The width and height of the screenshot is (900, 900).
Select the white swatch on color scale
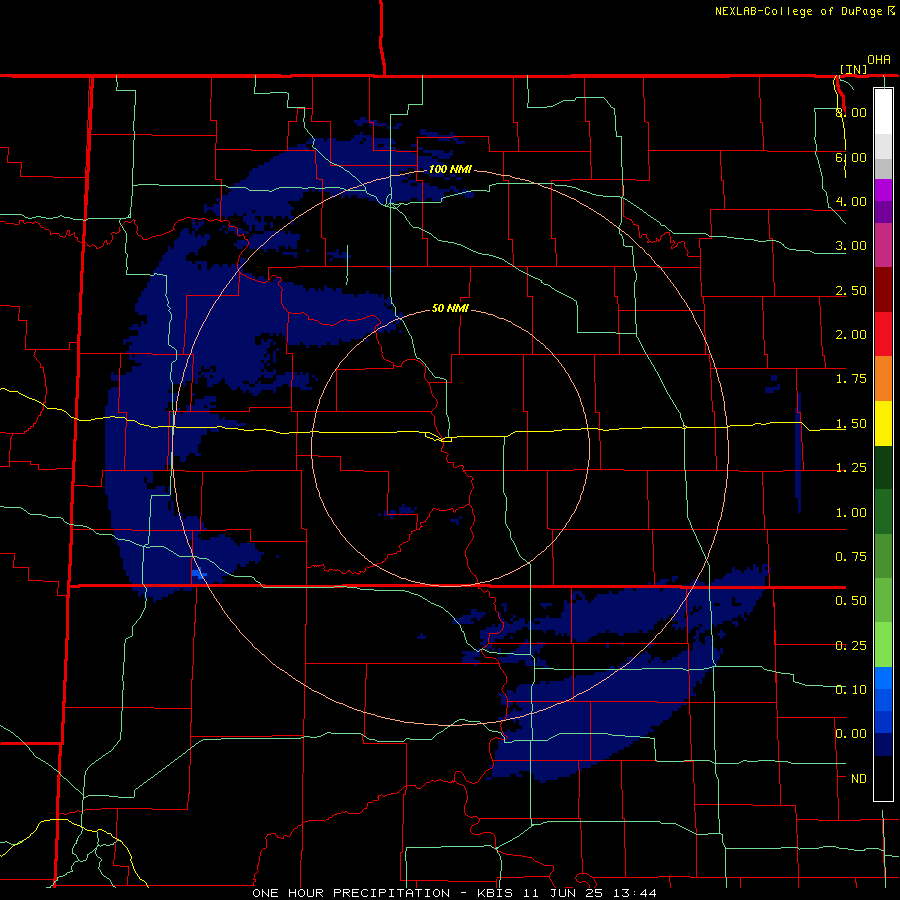tap(883, 112)
